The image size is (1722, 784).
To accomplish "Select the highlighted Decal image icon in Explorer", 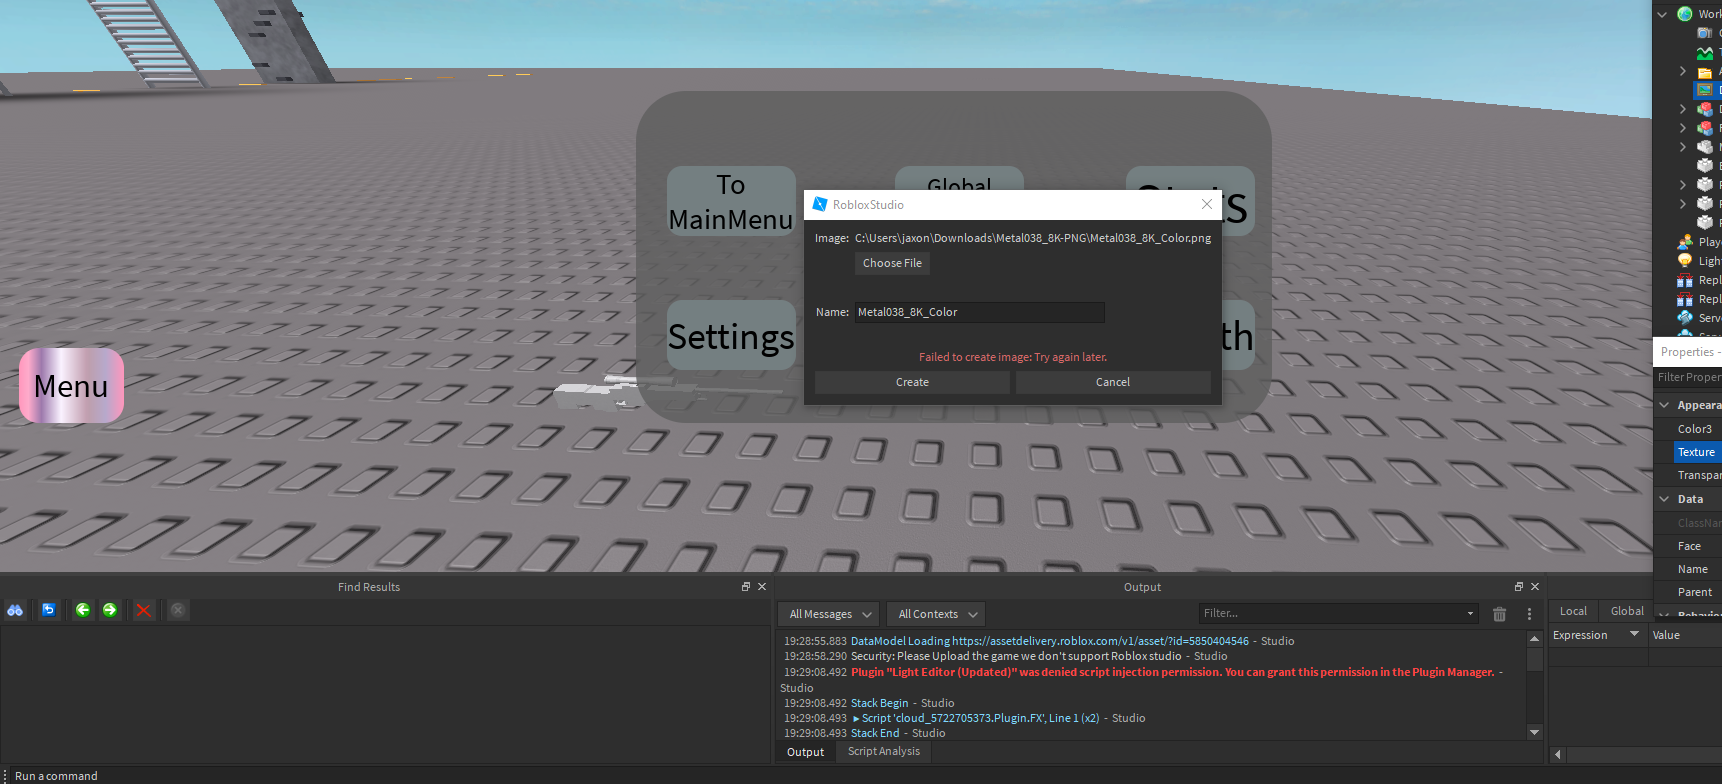I will click(1705, 90).
